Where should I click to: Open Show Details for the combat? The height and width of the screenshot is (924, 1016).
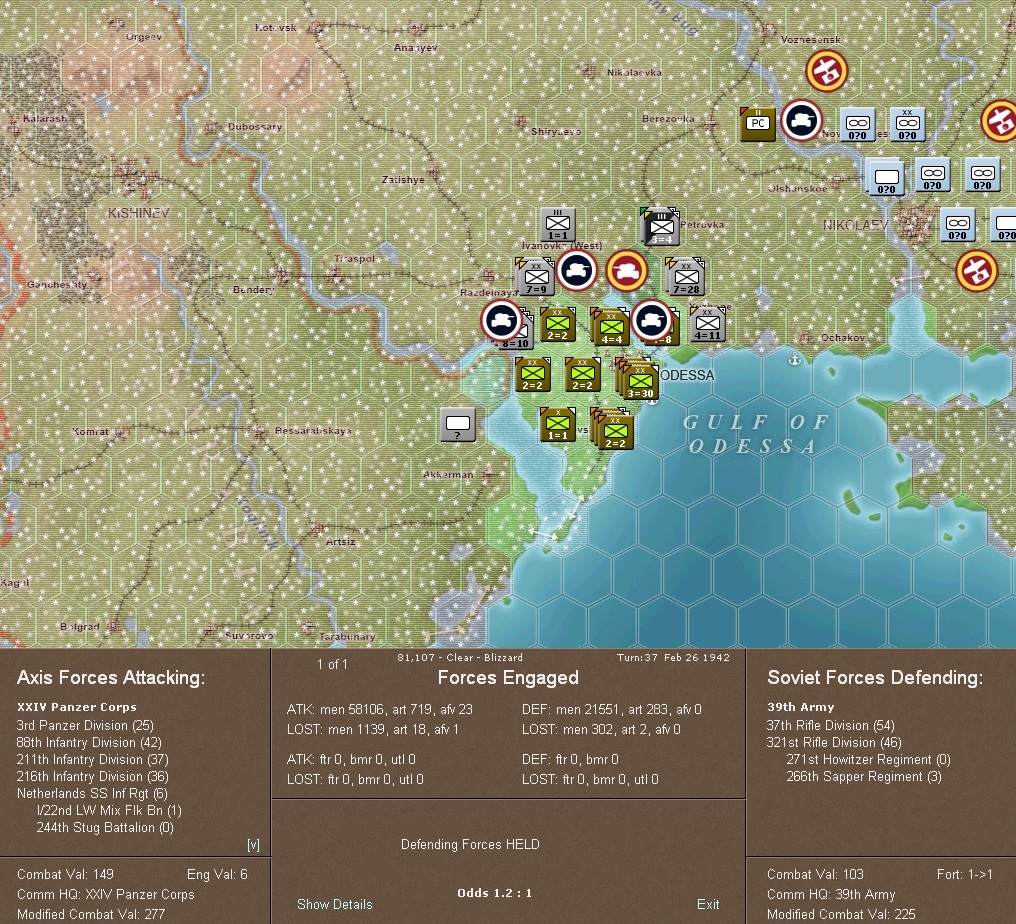coord(334,904)
